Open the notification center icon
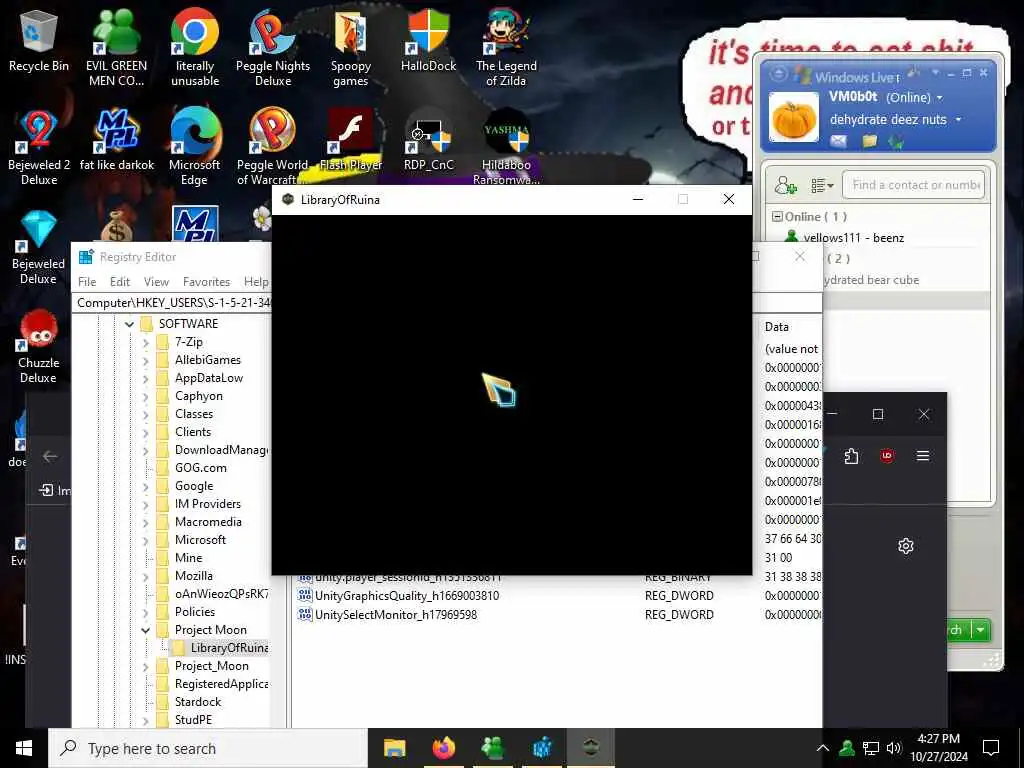 (x=991, y=748)
